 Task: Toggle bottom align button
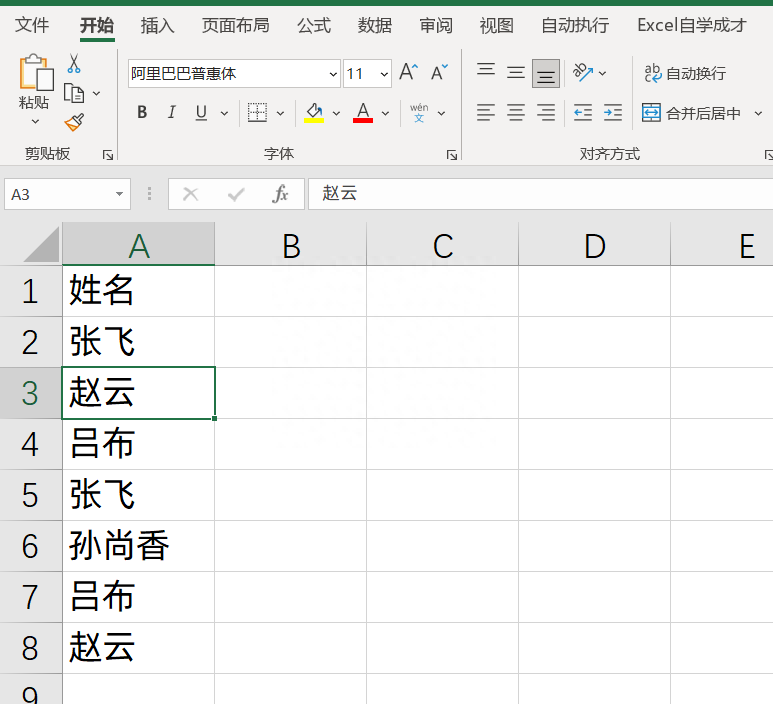coord(546,73)
